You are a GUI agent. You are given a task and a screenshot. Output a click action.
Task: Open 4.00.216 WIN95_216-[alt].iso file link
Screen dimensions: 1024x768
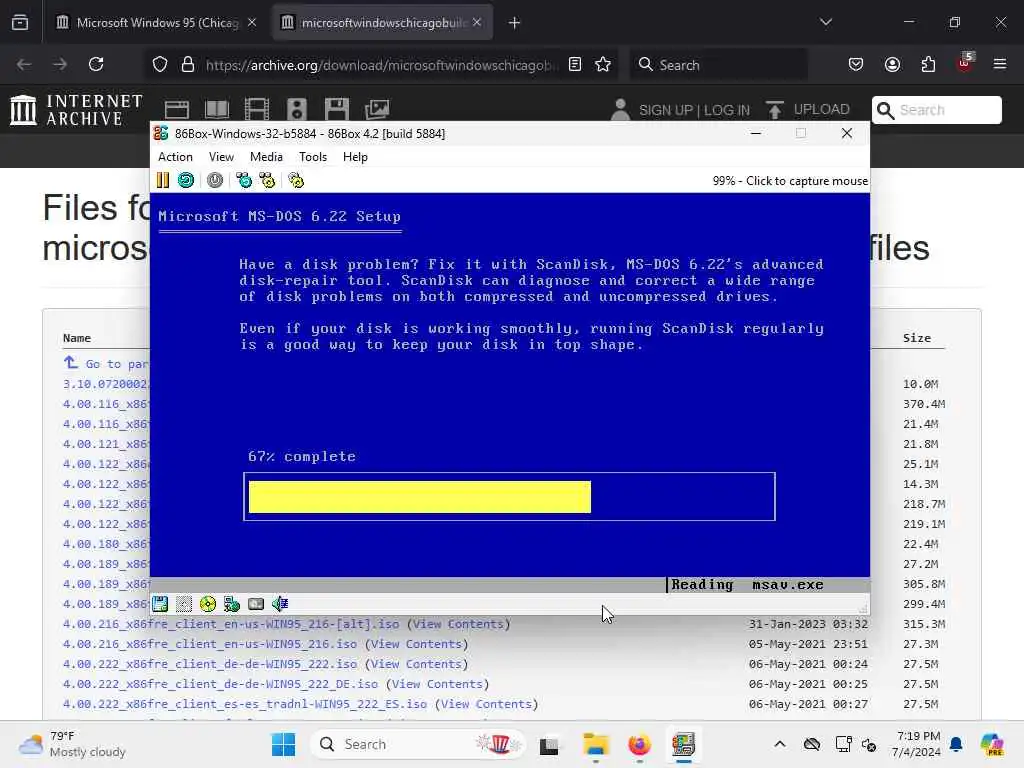[231, 624]
